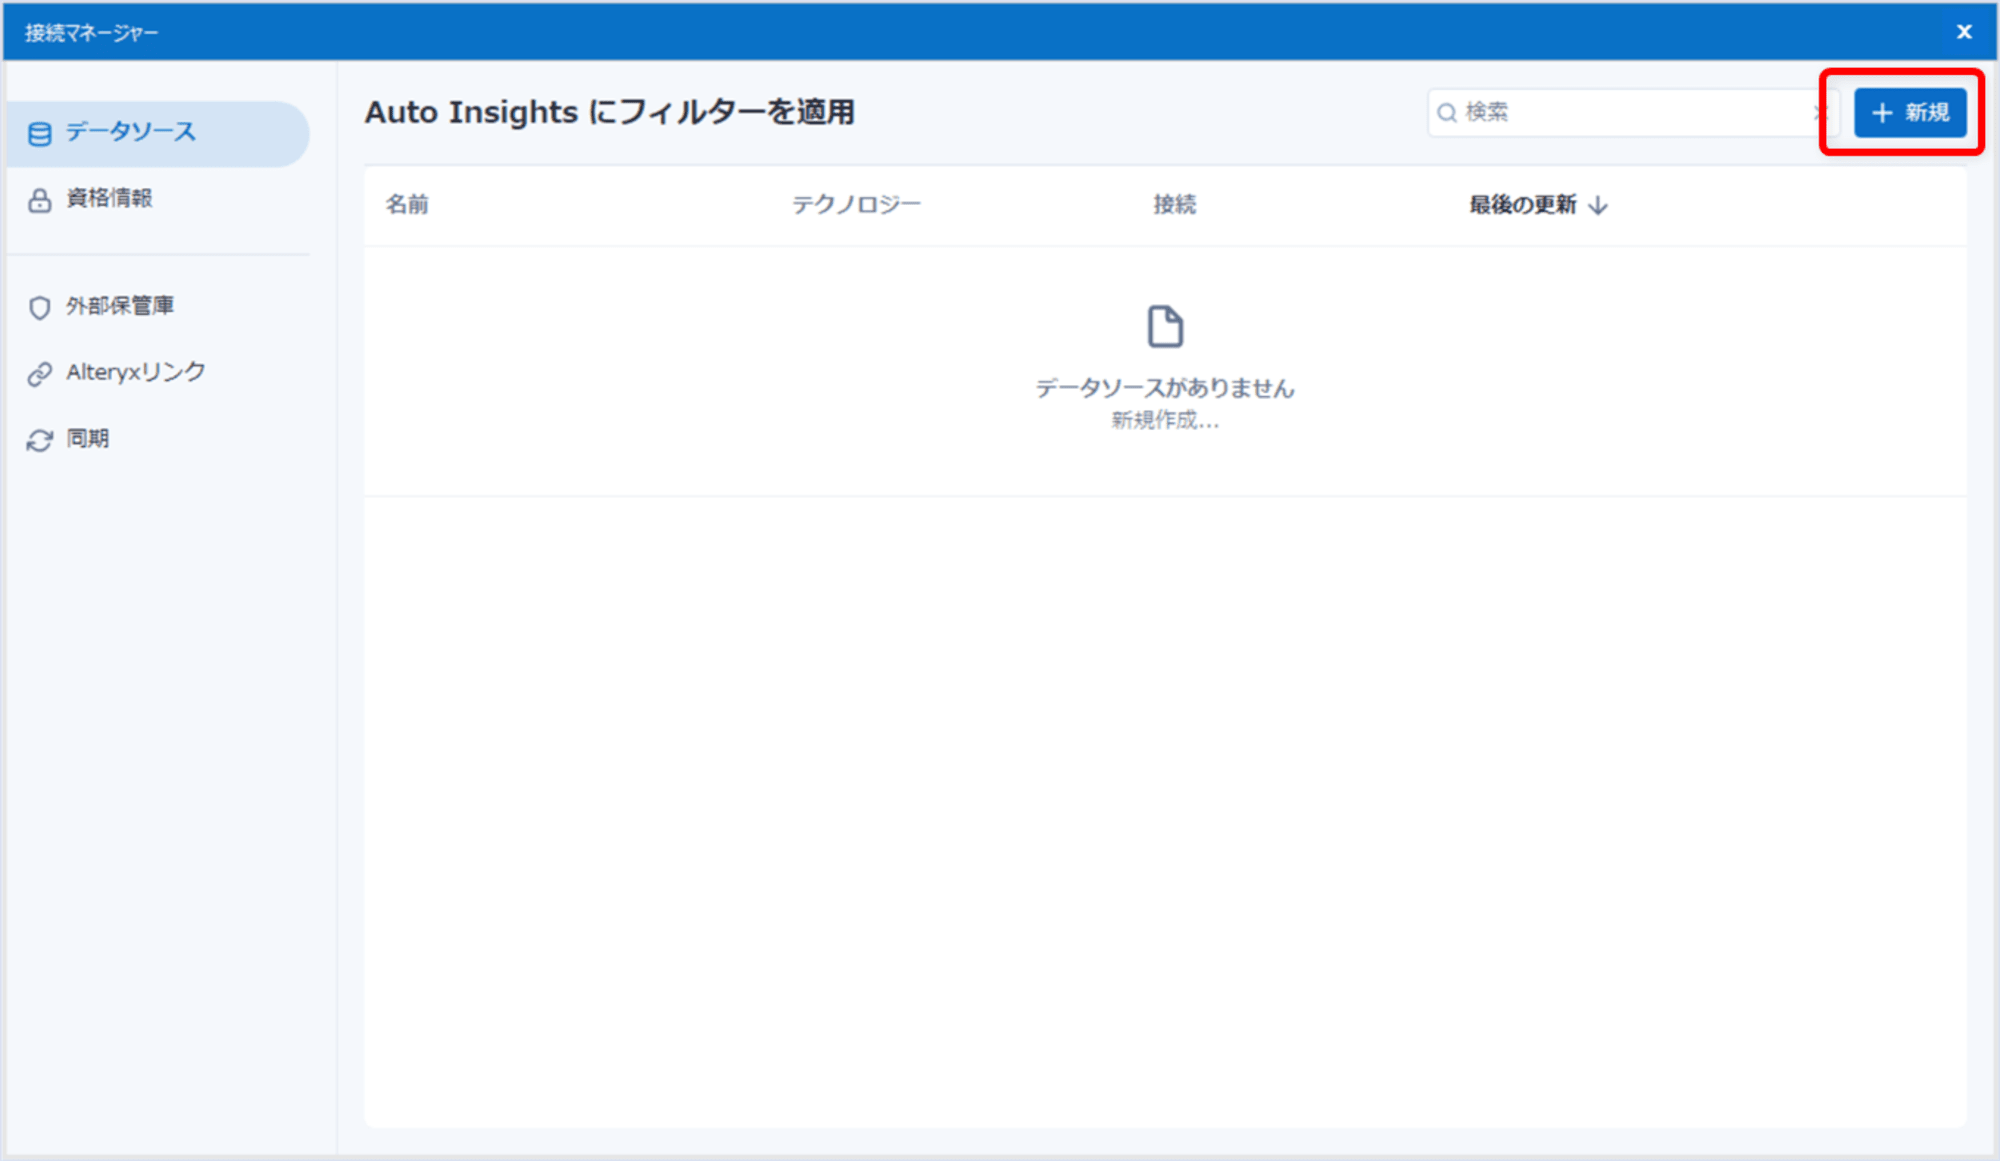Click the 新規作成... link
Image resolution: width=2000 pixels, height=1161 pixels.
point(1165,420)
